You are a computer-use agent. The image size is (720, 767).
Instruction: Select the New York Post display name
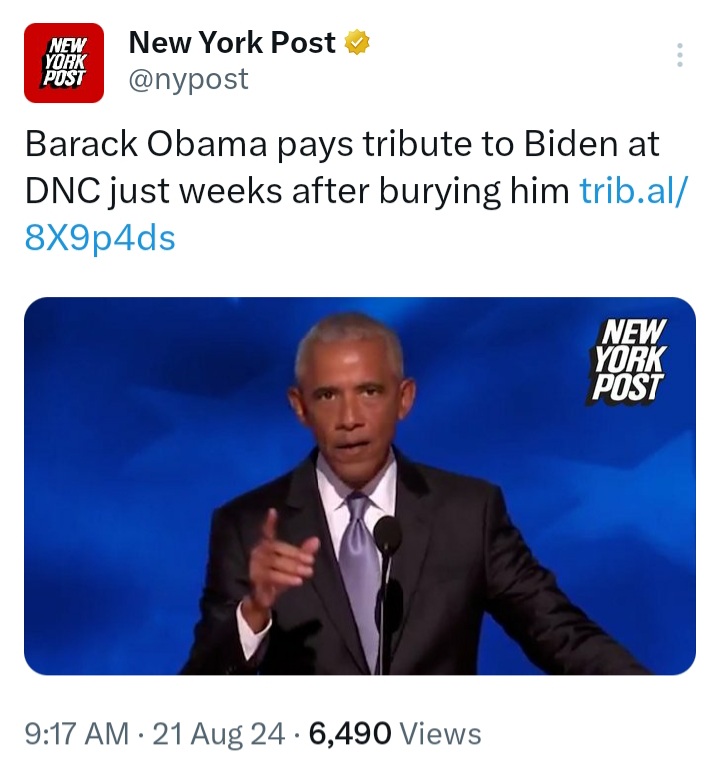coord(232,43)
